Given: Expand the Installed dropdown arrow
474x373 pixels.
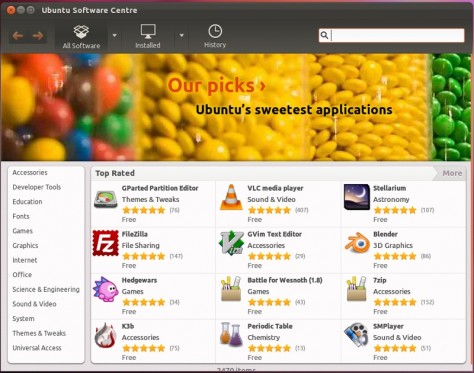Looking at the screenshot, I should (x=182, y=35).
